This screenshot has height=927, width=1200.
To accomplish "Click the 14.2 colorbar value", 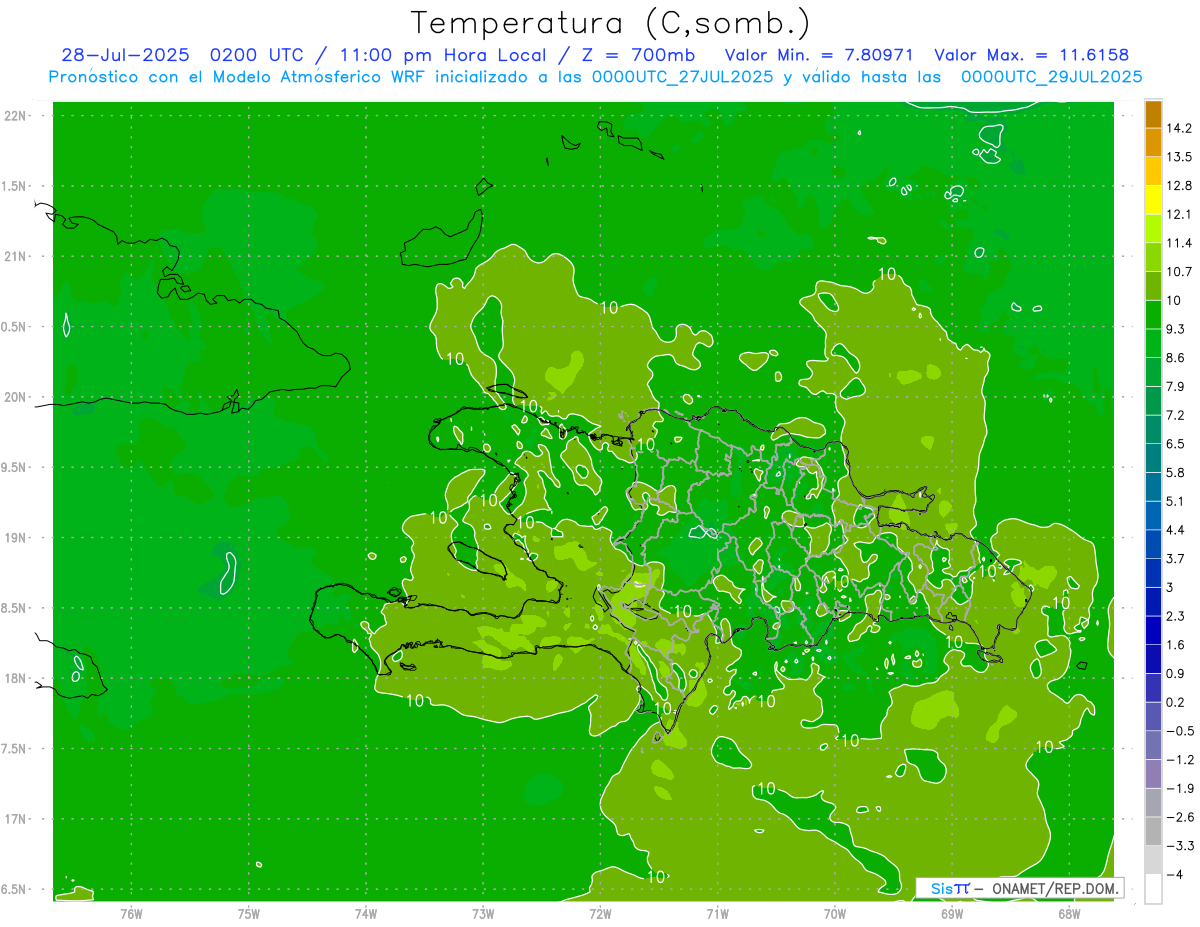I will click(1179, 128).
